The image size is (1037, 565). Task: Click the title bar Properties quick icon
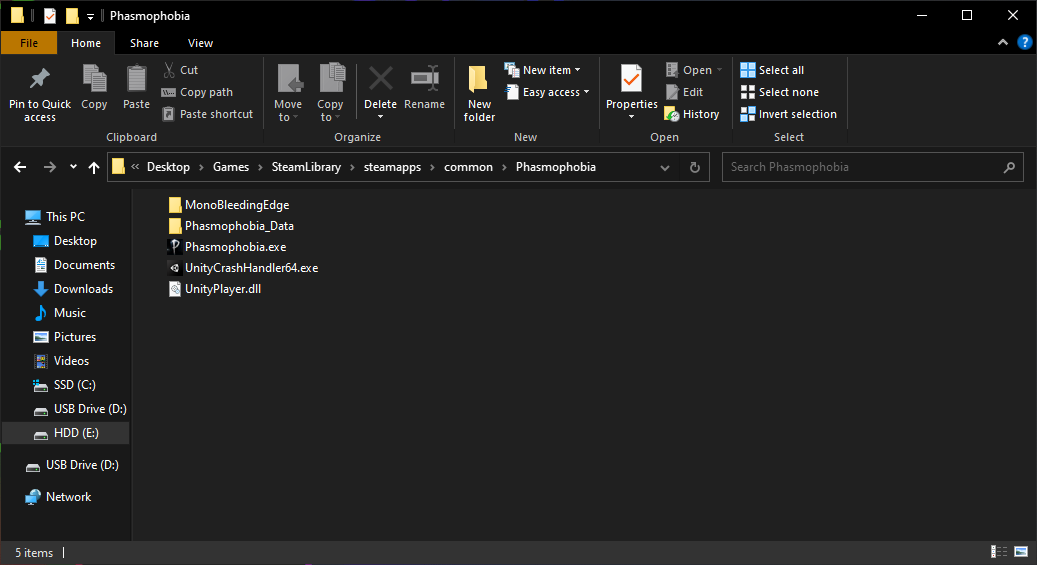tap(50, 16)
